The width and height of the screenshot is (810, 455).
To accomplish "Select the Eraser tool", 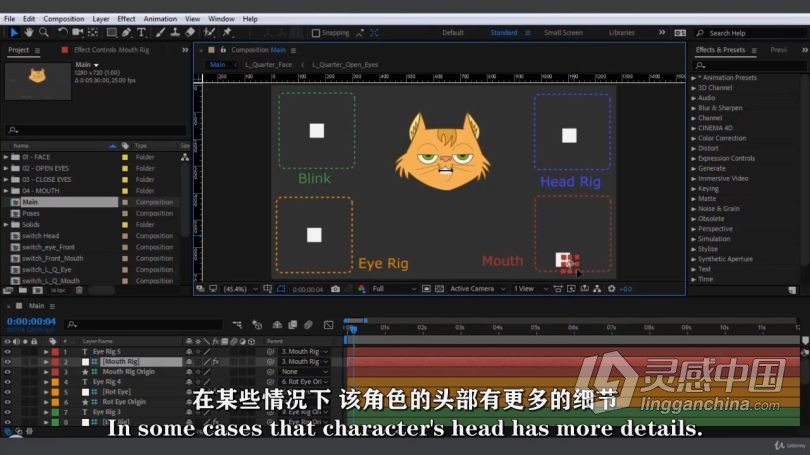I will coord(190,33).
